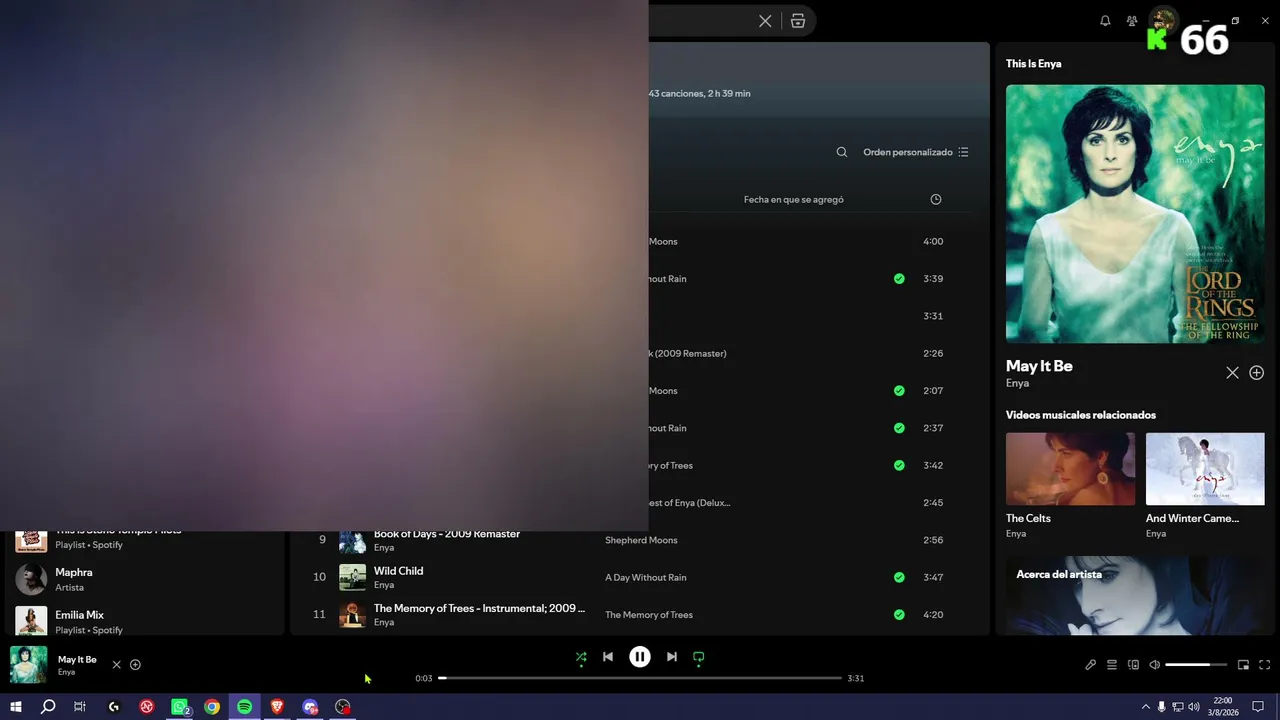Open the notifications bell in Spotify
The width and height of the screenshot is (1280, 720).
1105,21
